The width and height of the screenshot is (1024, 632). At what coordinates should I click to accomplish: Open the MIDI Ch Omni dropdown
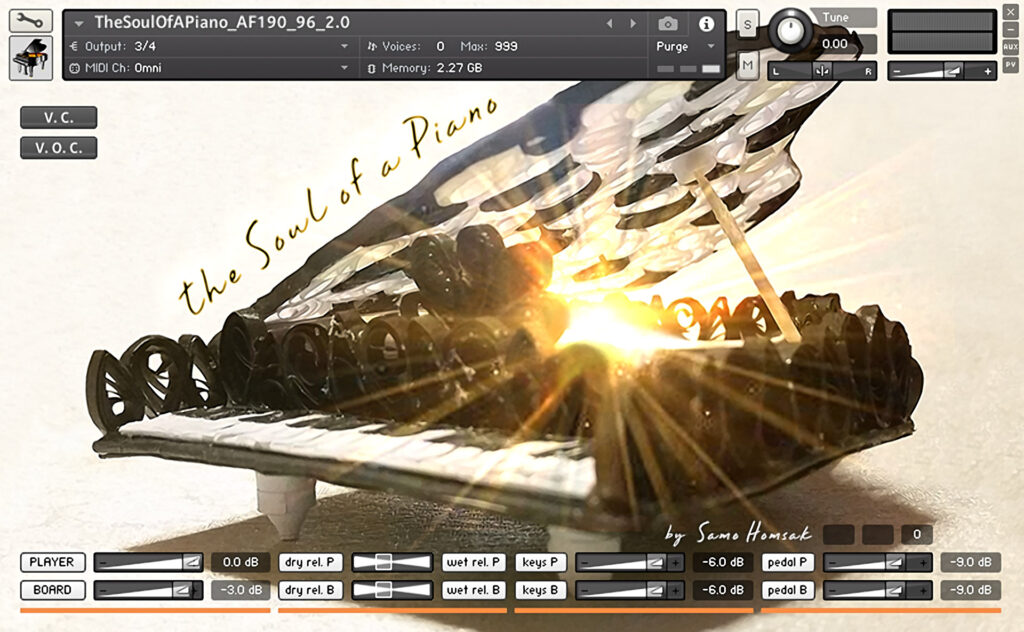[x=345, y=68]
